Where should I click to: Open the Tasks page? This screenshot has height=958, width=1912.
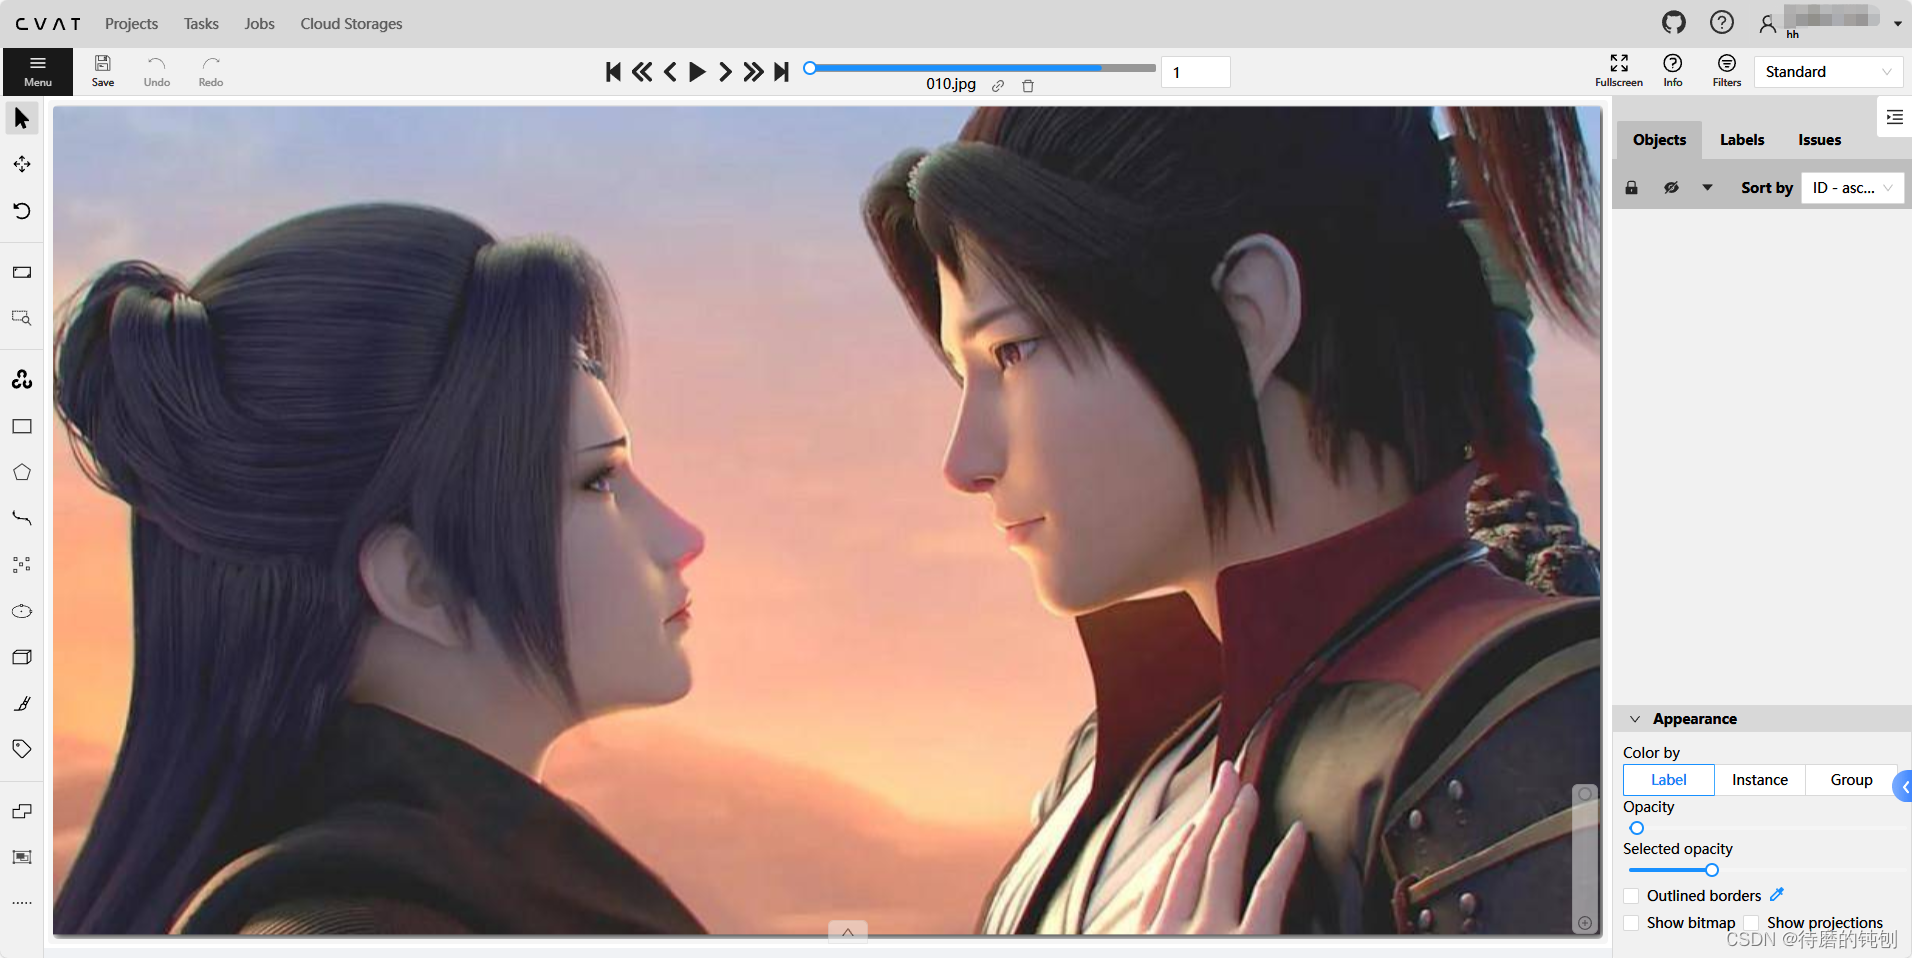click(x=201, y=24)
